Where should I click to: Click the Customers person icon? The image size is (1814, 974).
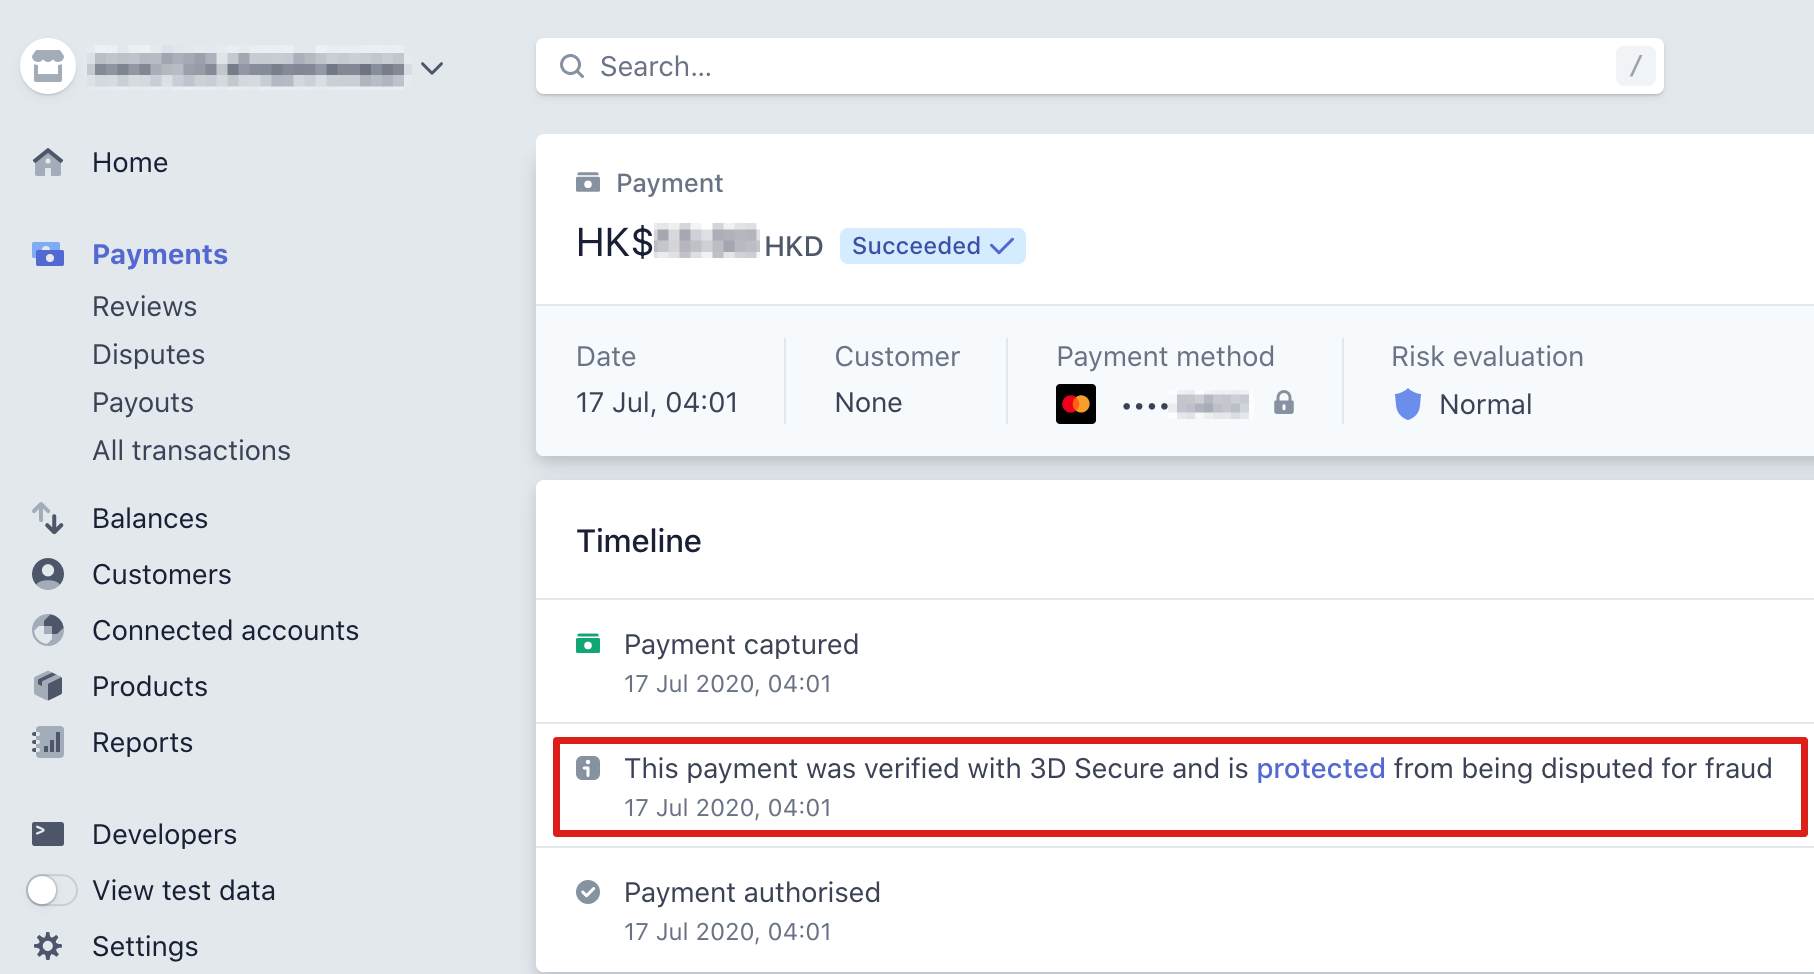(48, 574)
